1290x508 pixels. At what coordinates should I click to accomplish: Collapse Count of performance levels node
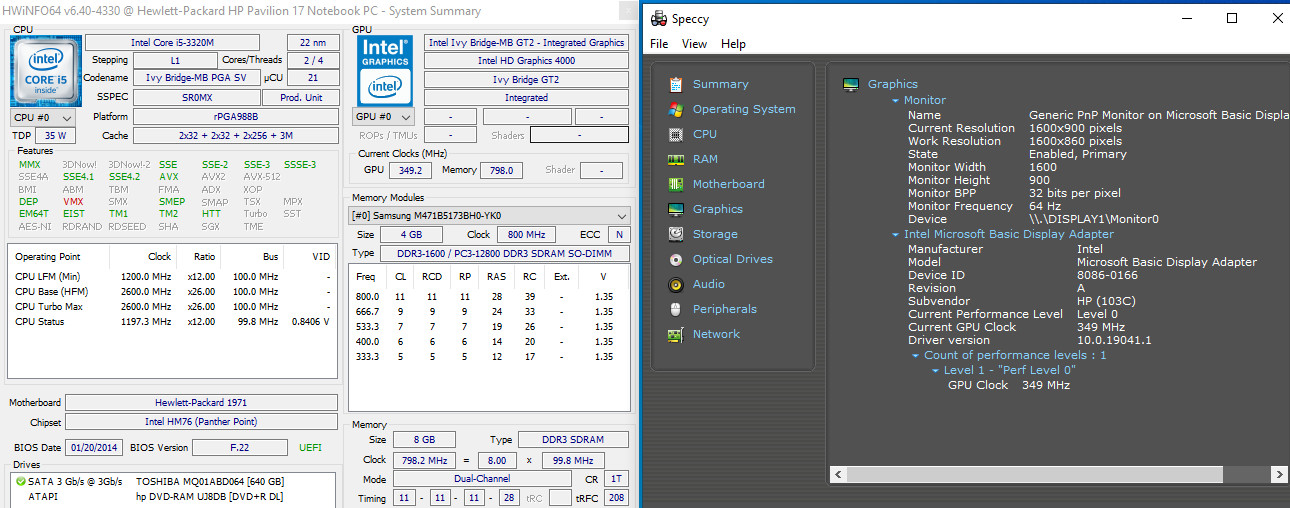(915, 355)
